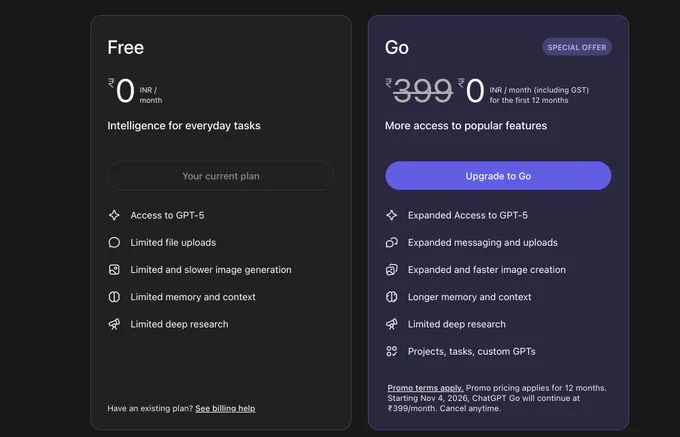The height and width of the screenshot is (437, 680).
Task: Click the images icon for faster image creation
Action: pyautogui.click(x=392, y=270)
